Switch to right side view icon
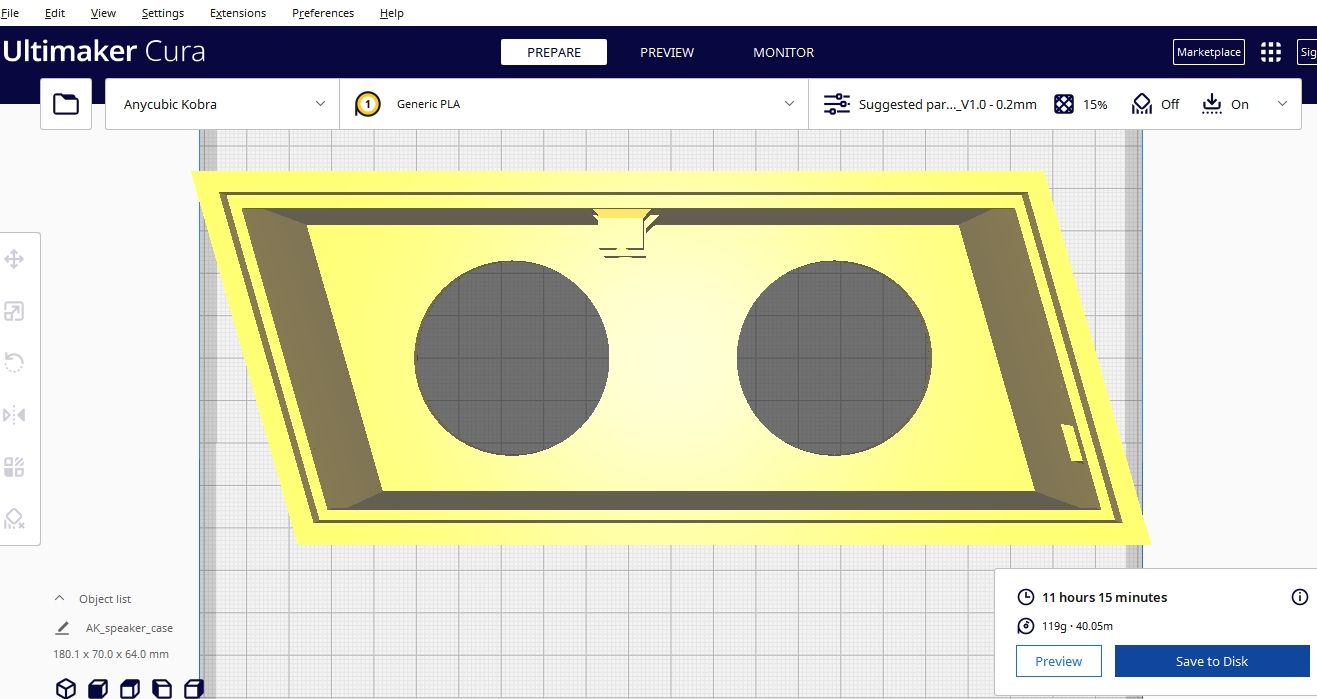The height and width of the screenshot is (699, 1317). [194, 688]
